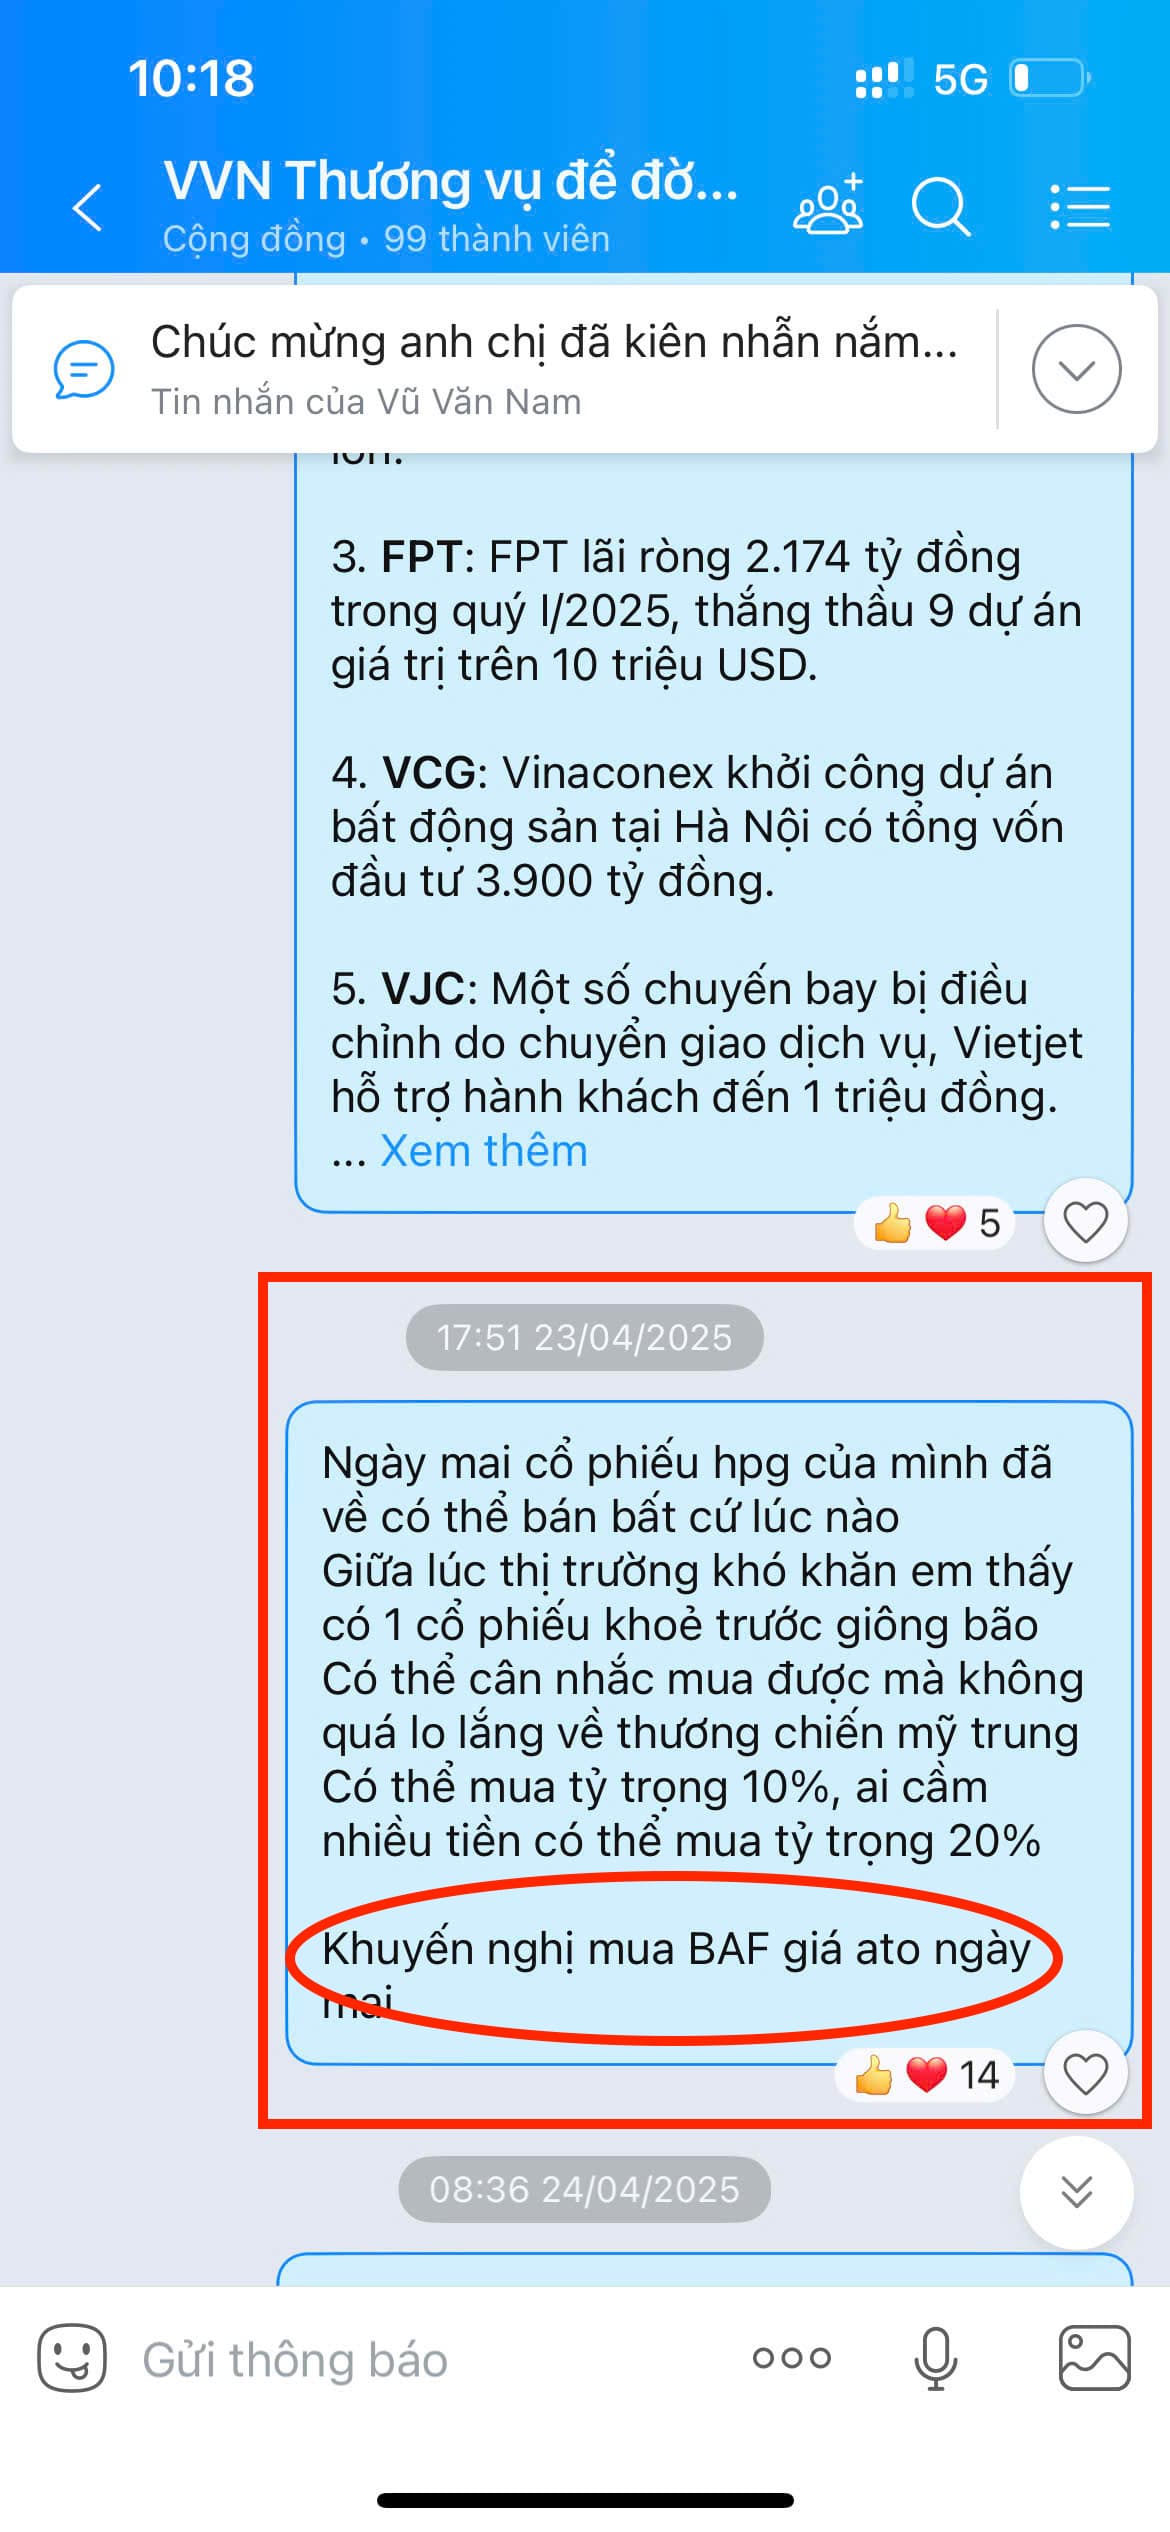Tap the pinned message chat bubble icon
This screenshot has width=1170, height=2532.
84,370
